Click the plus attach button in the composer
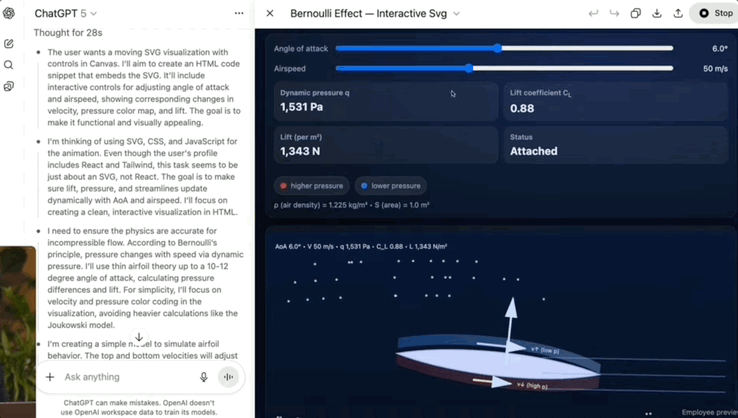Viewport: 738px width, 418px height. [x=50, y=377]
